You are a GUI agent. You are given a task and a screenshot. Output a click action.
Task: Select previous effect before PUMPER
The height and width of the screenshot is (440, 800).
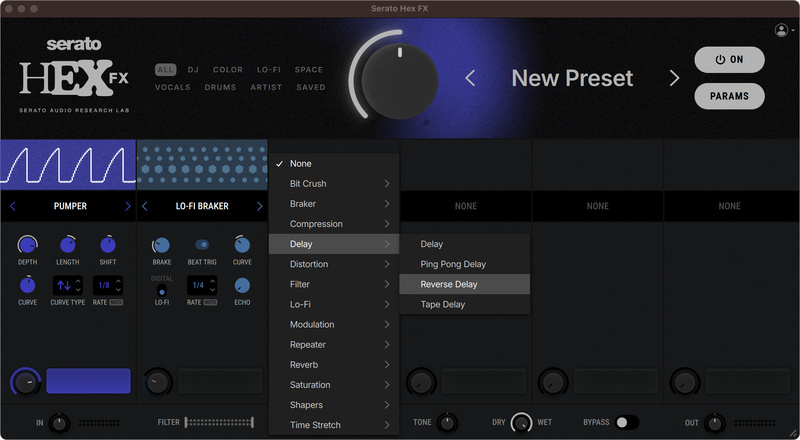[13, 206]
